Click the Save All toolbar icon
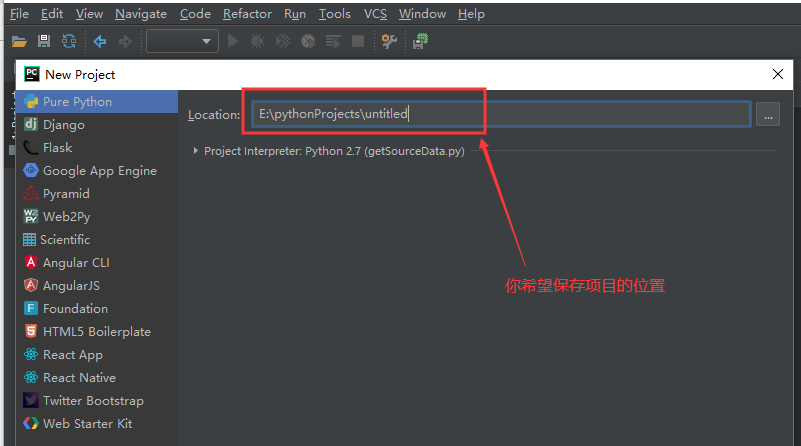 (x=44, y=41)
